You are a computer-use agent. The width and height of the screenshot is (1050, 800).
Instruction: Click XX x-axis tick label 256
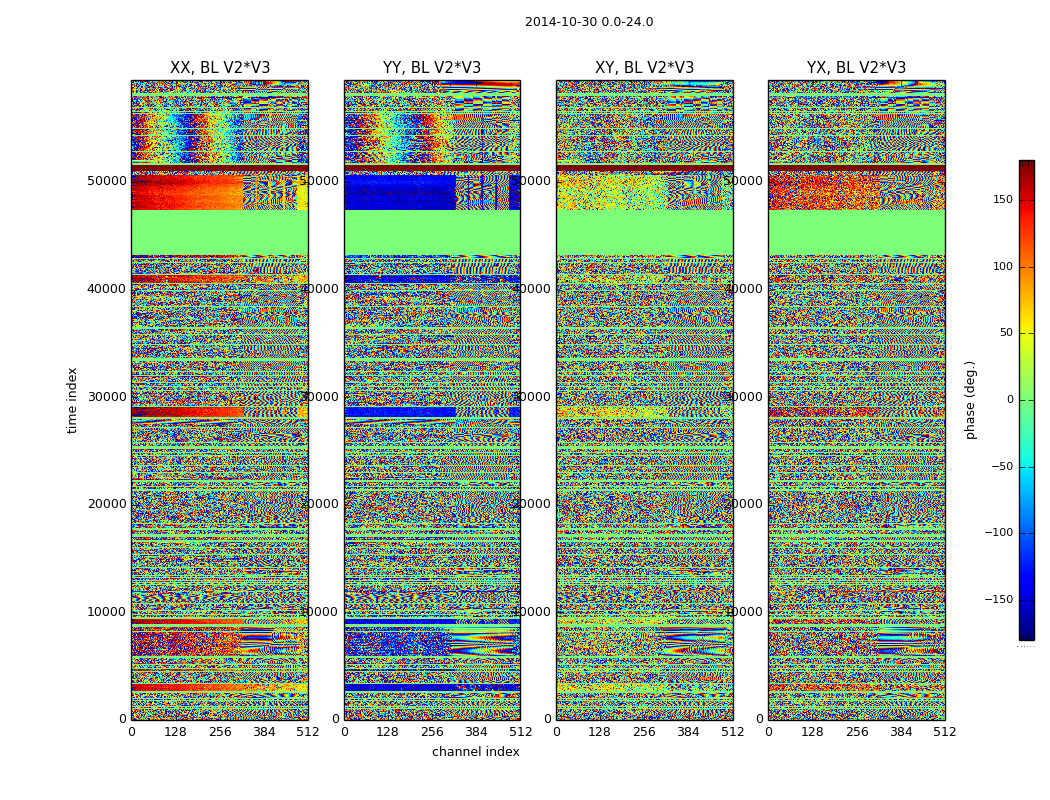pos(220,732)
